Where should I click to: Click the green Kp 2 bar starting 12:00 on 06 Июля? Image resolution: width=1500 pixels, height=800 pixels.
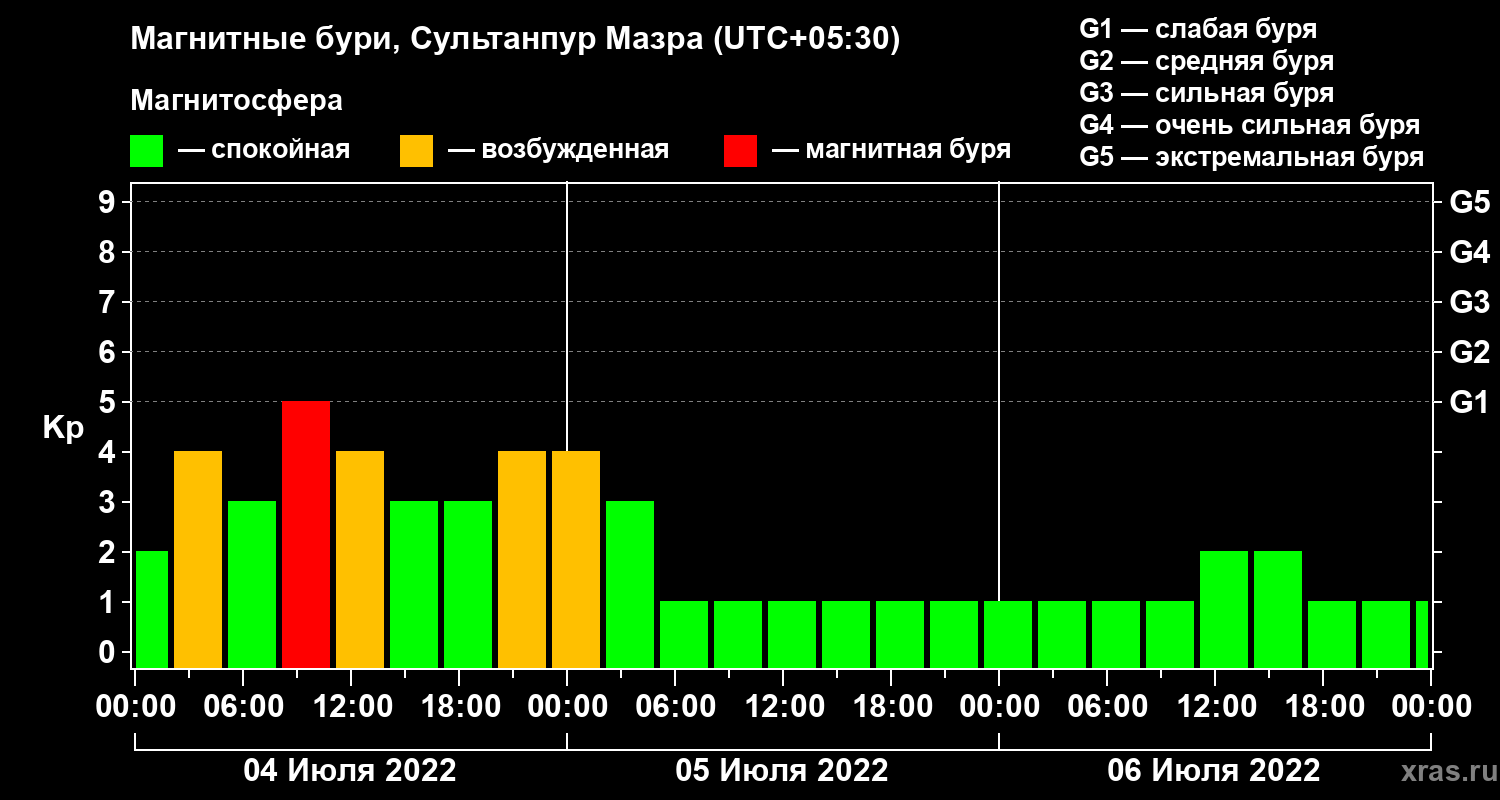[x=1224, y=609]
